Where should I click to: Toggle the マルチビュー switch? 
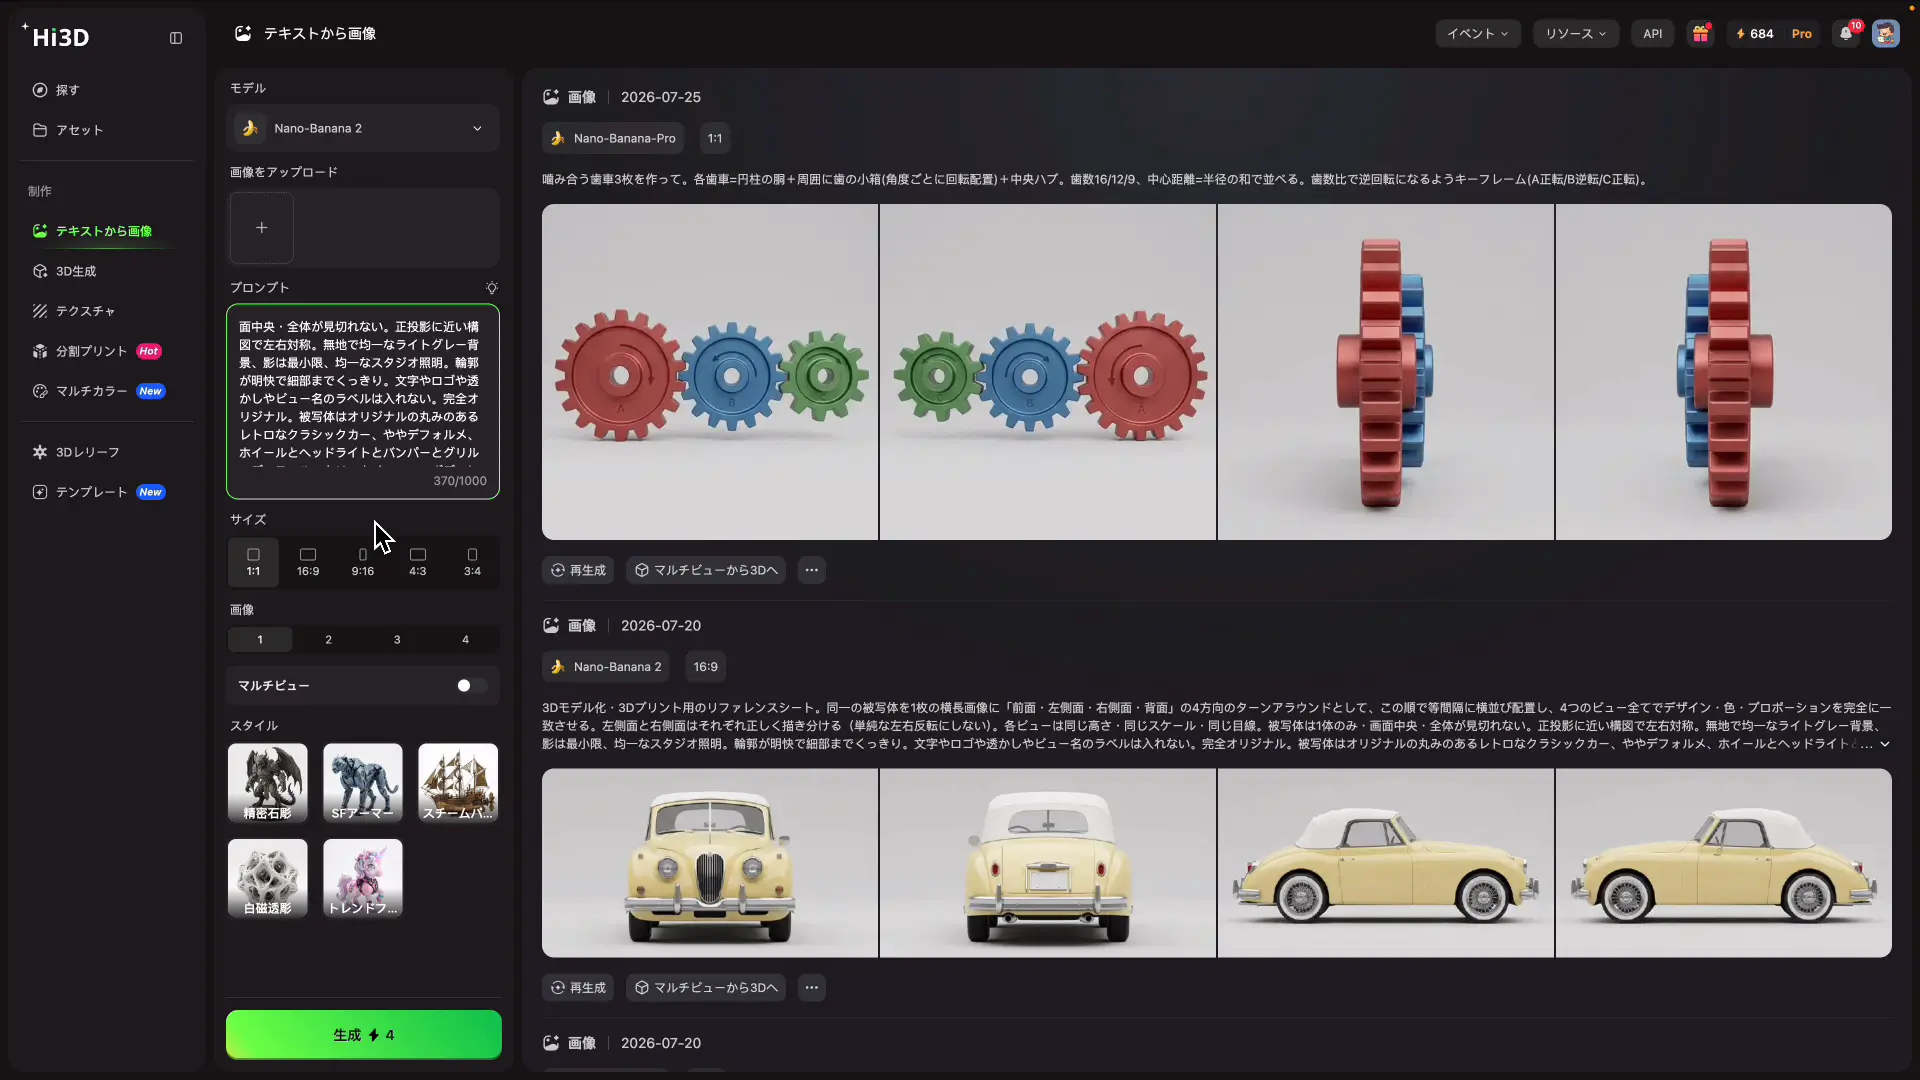[471, 686]
